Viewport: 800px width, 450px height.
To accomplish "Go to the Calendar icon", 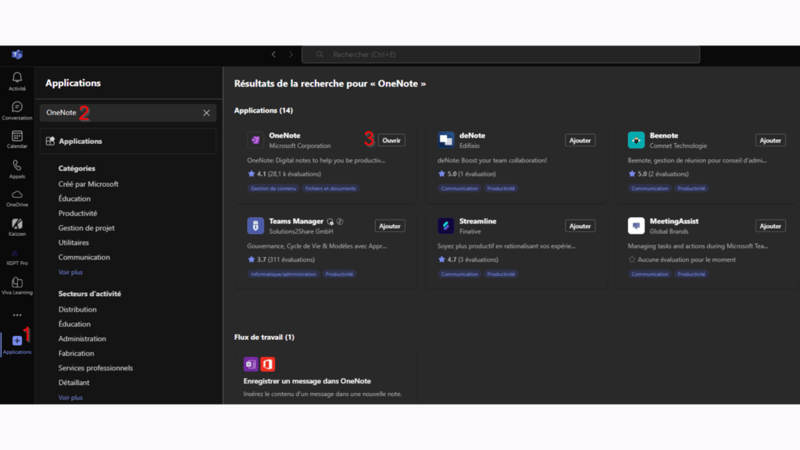I will (x=17, y=138).
